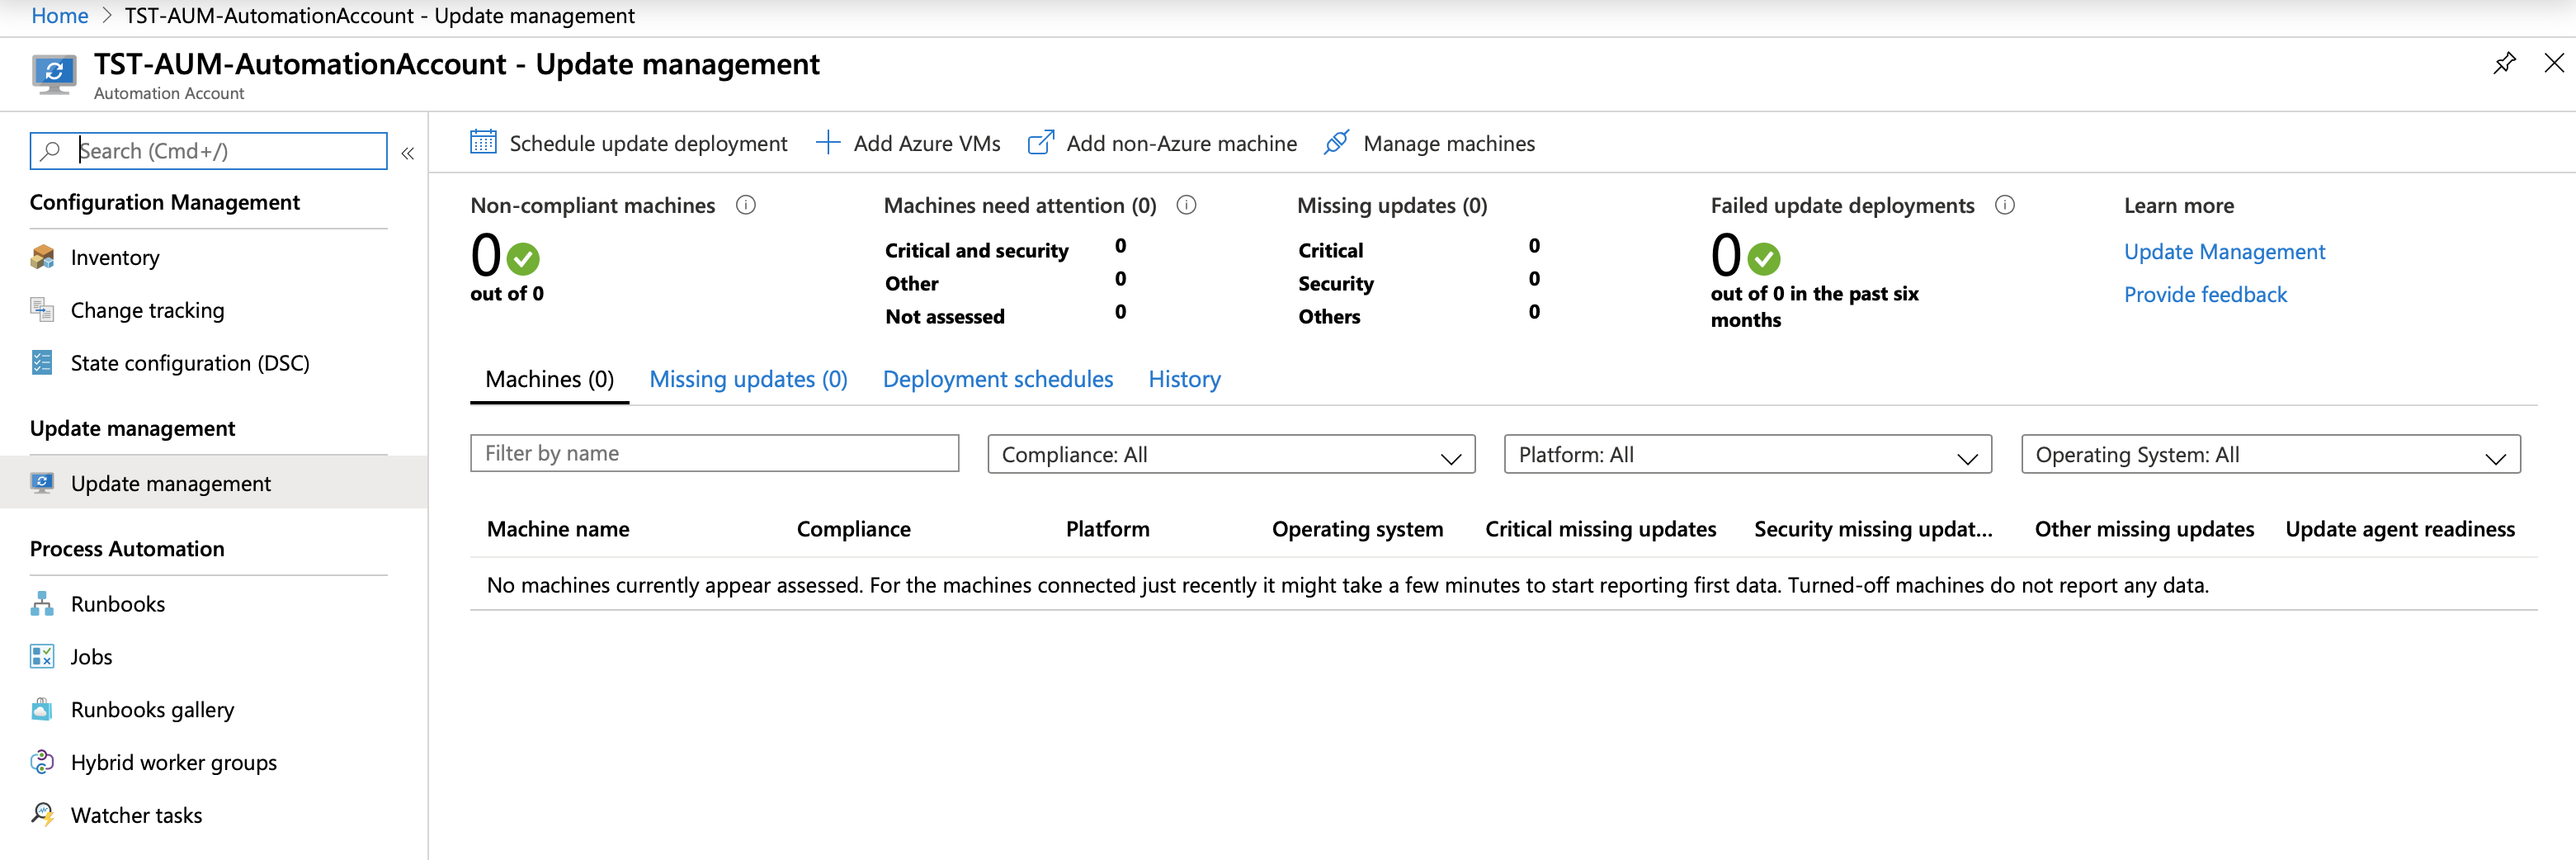This screenshot has width=2576, height=860.
Task: Click the Runbooks icon
Action: pos(42,604)
